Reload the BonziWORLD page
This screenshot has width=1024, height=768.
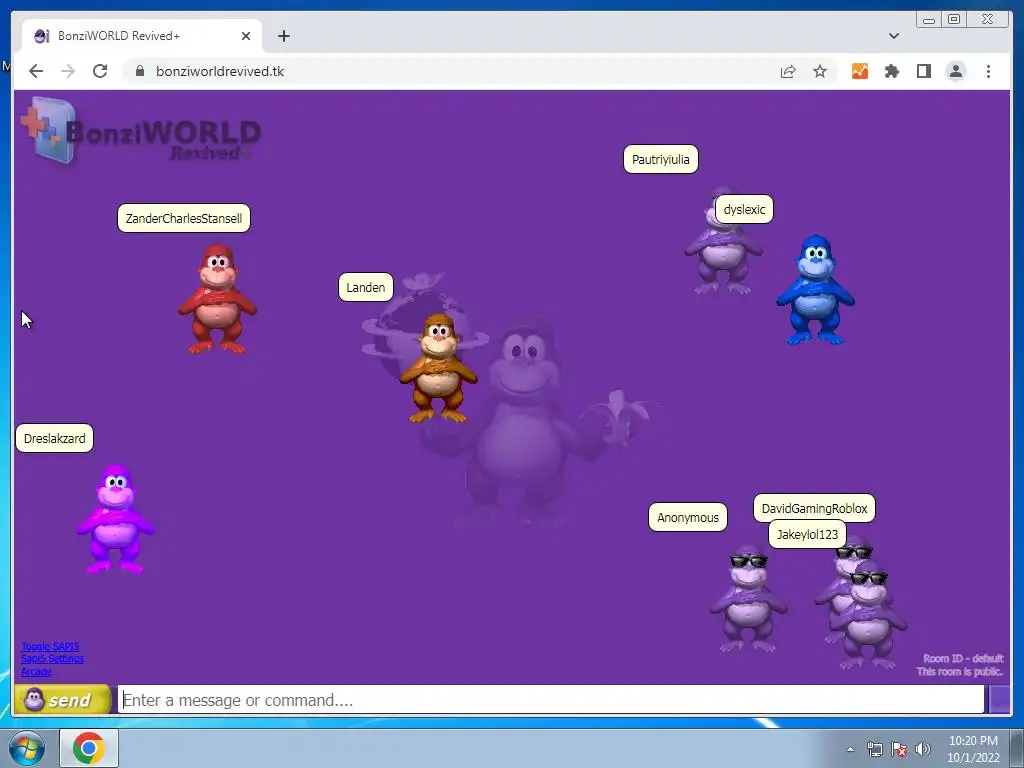point(100,71)
